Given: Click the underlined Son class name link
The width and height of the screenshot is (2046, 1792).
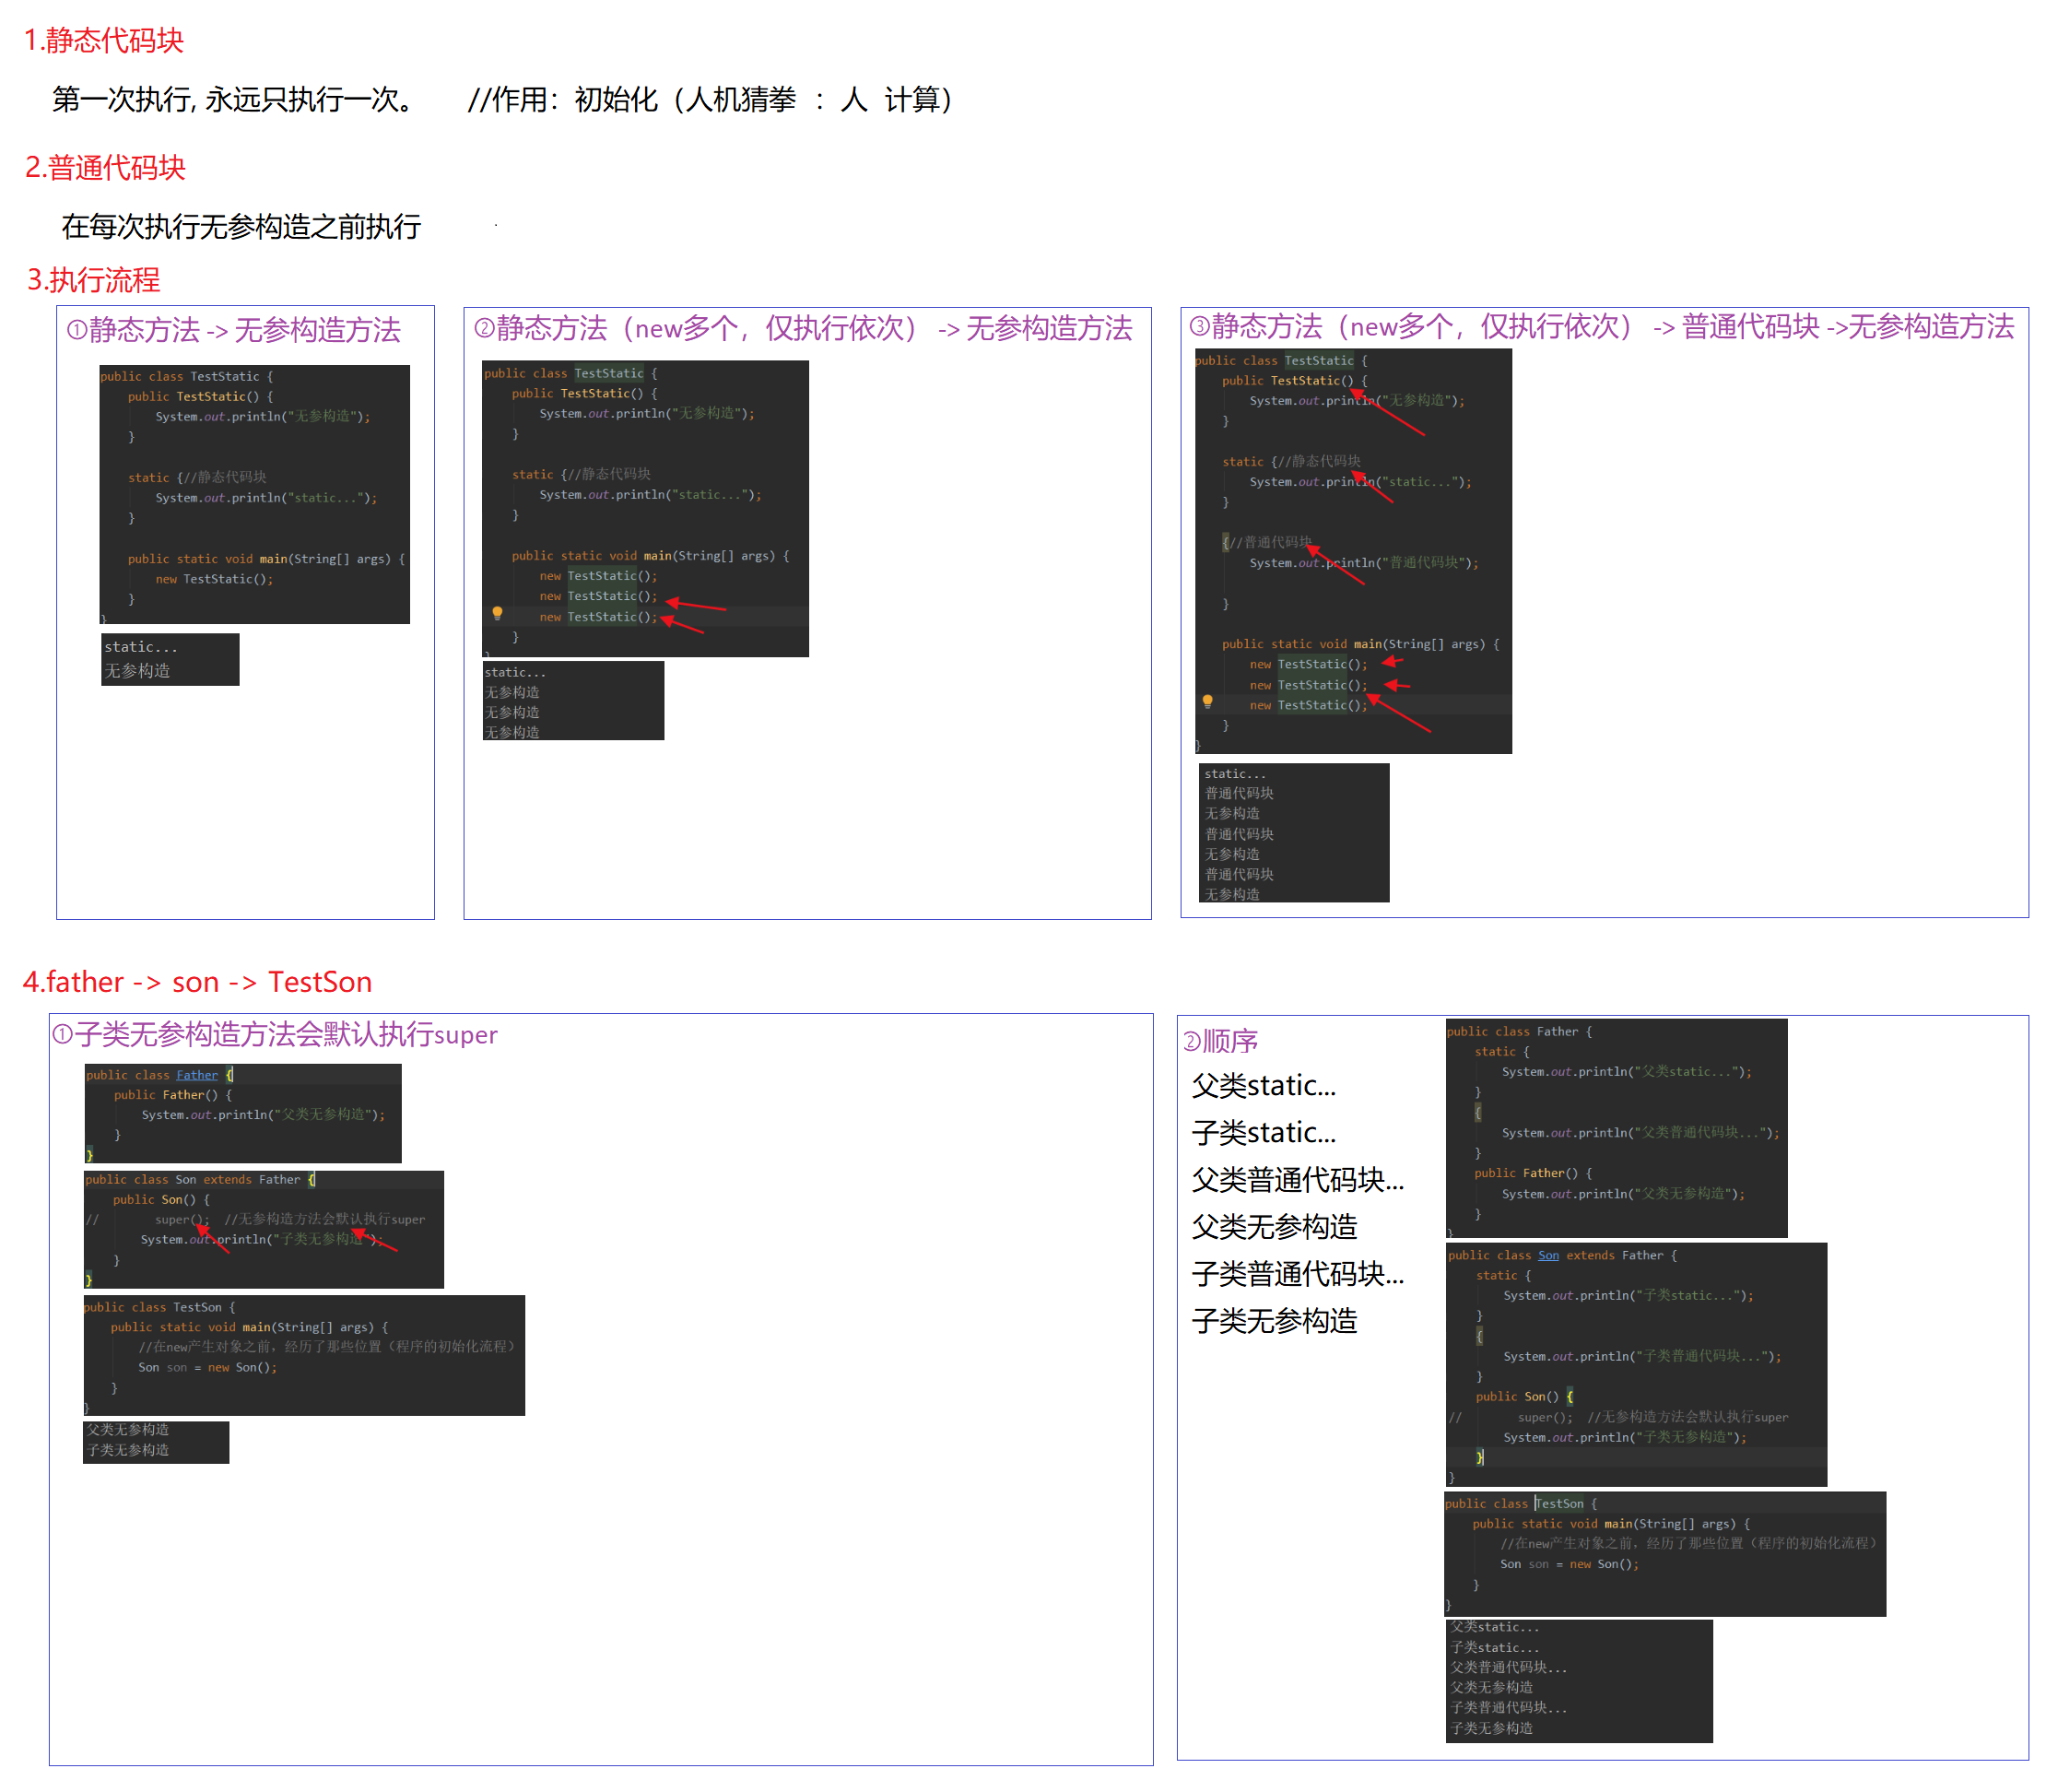Looking at the screenshot, I should click(1548, 1255).
